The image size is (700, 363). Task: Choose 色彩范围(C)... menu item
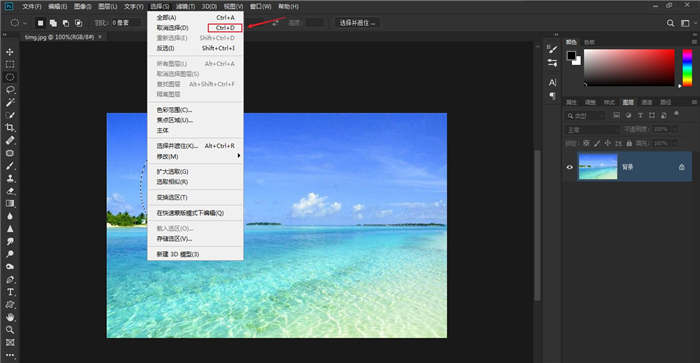[196, 110]
